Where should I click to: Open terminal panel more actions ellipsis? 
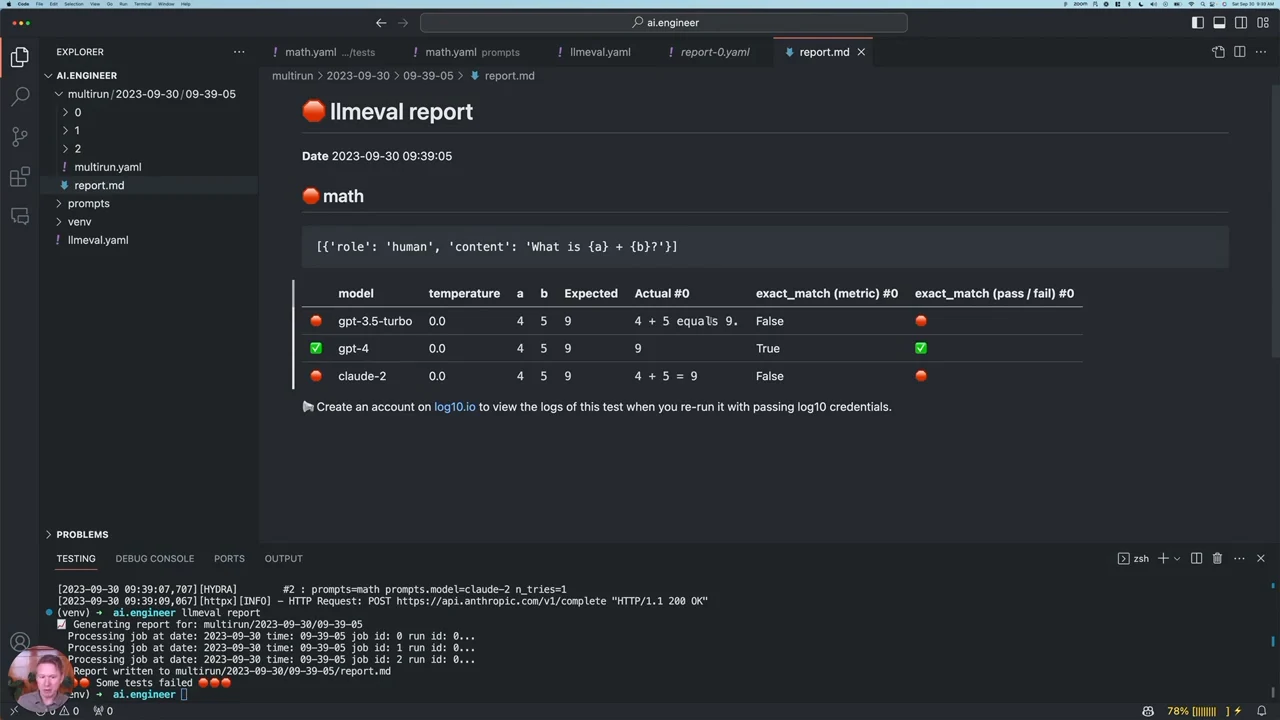click(1239, 558)
